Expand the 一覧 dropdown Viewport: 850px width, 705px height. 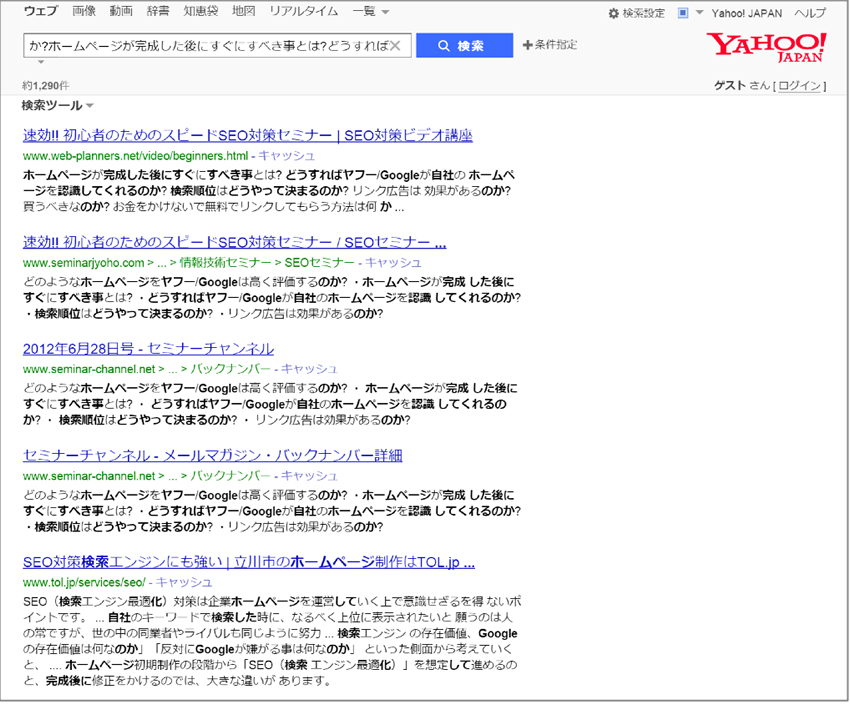tap(371, 11)
